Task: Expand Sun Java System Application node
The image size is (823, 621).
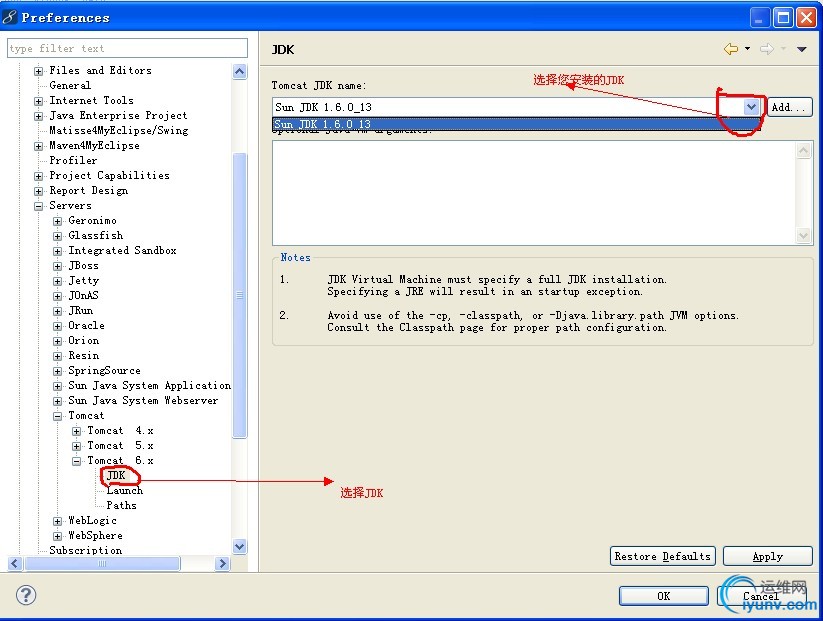Action: tap(57, 386)
